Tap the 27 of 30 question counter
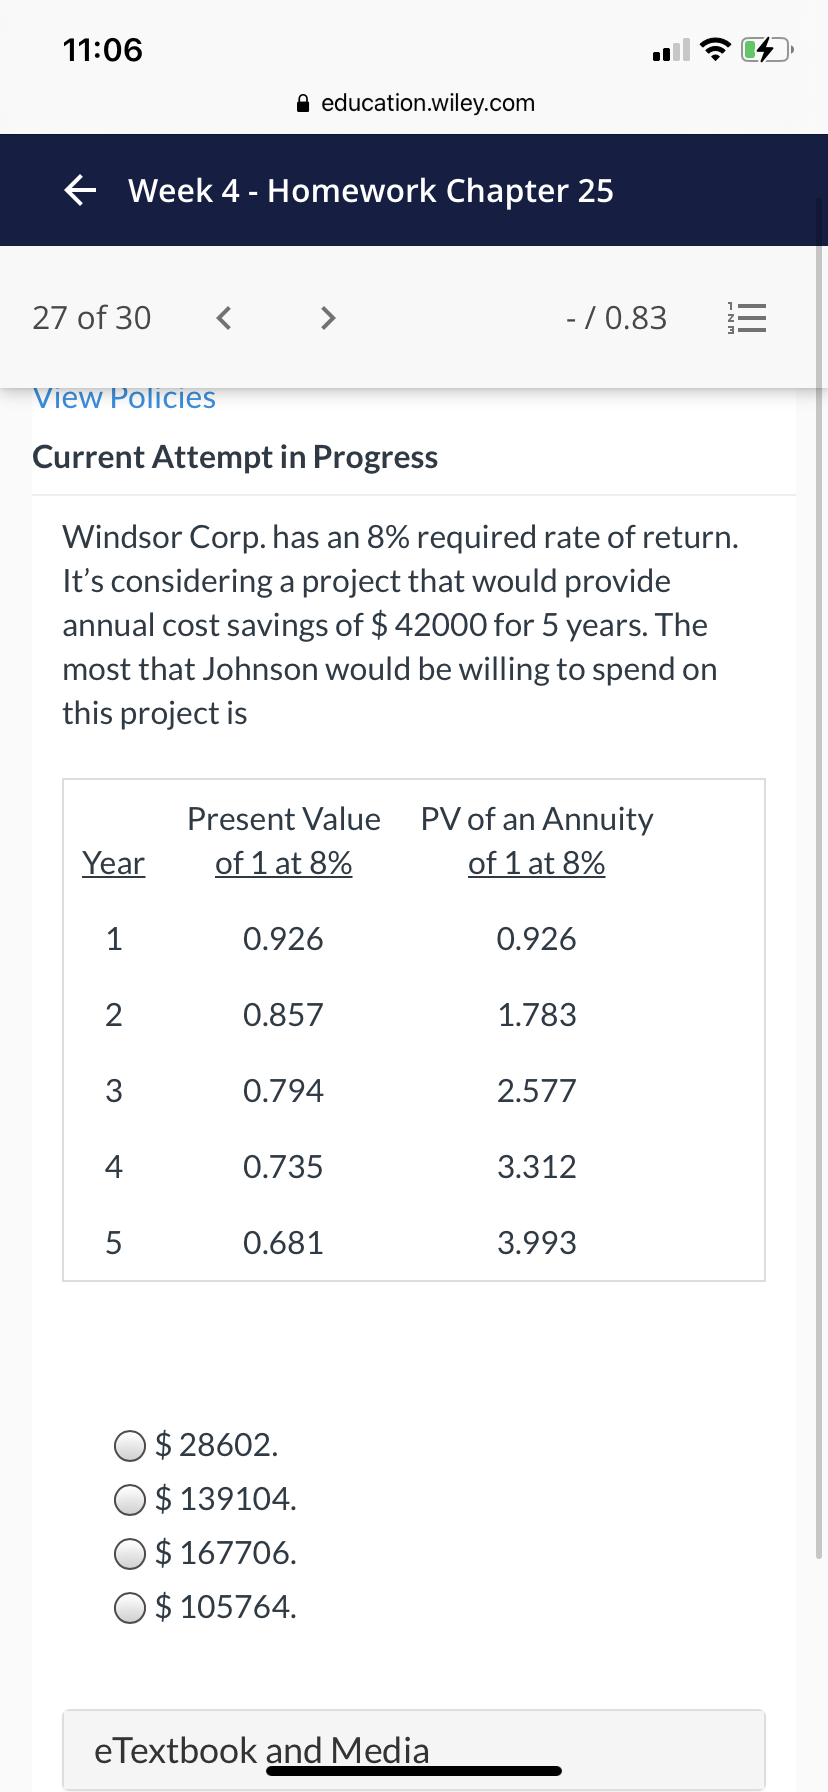This screenshot has width=828, height=1792. [92, 318]
